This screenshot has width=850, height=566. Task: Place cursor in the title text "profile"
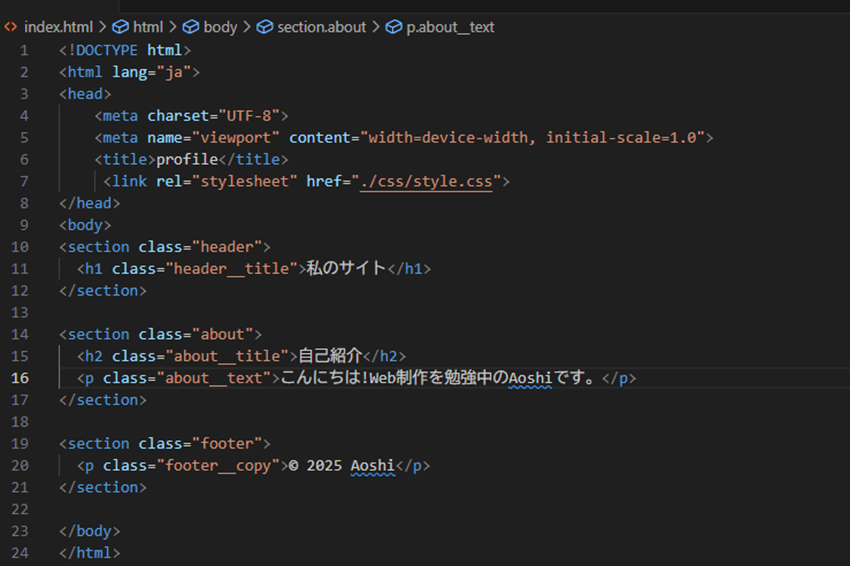[x=187, y=159]
